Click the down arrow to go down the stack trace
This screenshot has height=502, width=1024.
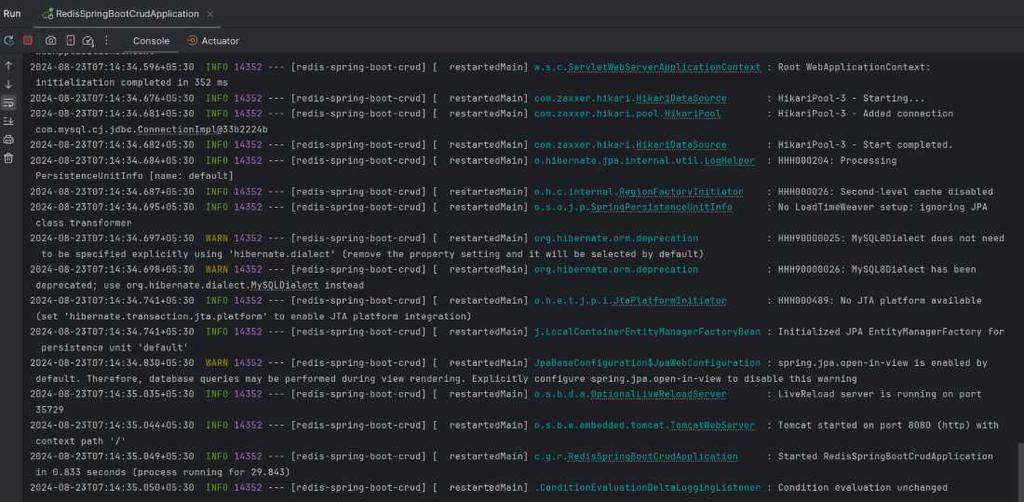tap(8, 84)
